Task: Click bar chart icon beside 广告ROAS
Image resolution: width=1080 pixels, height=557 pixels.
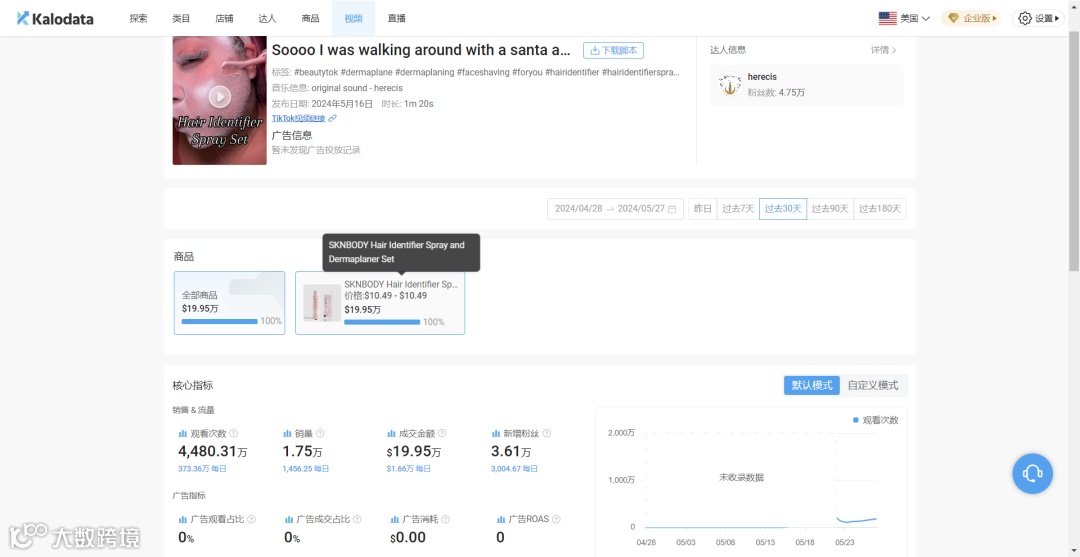Action: 501,519
